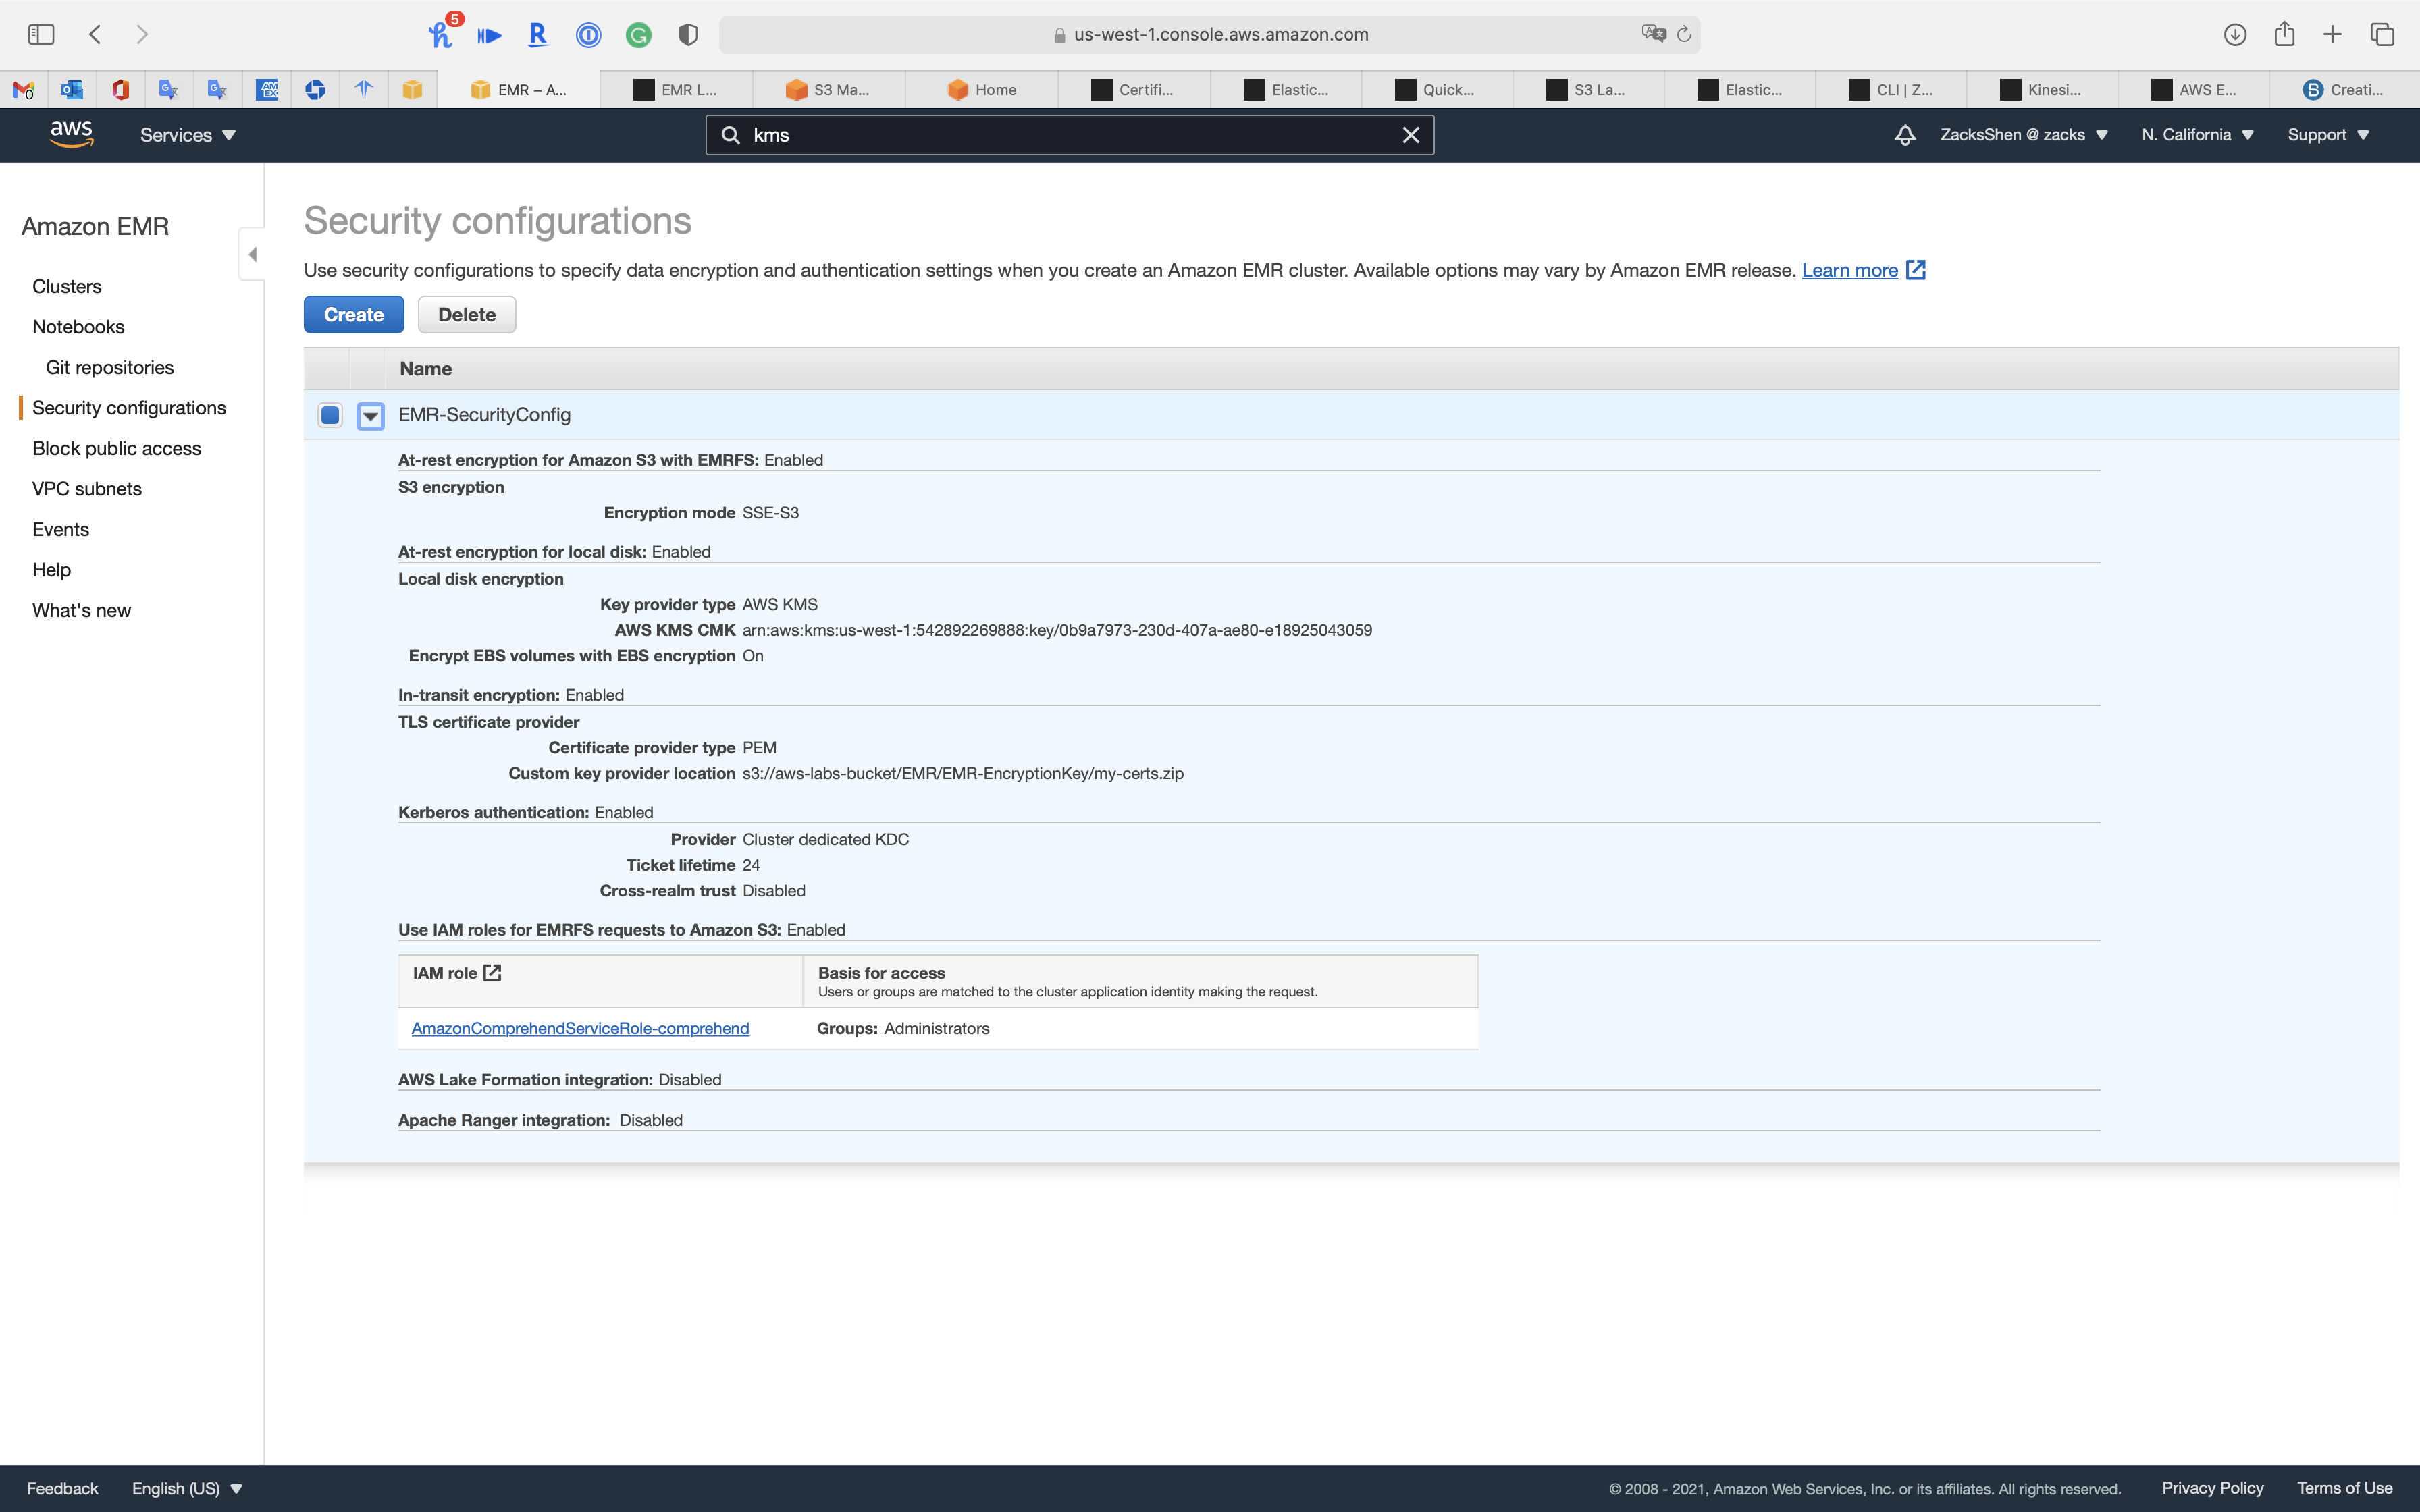Collapse the Amazon EMR side navigation arrow

[252, 254]
